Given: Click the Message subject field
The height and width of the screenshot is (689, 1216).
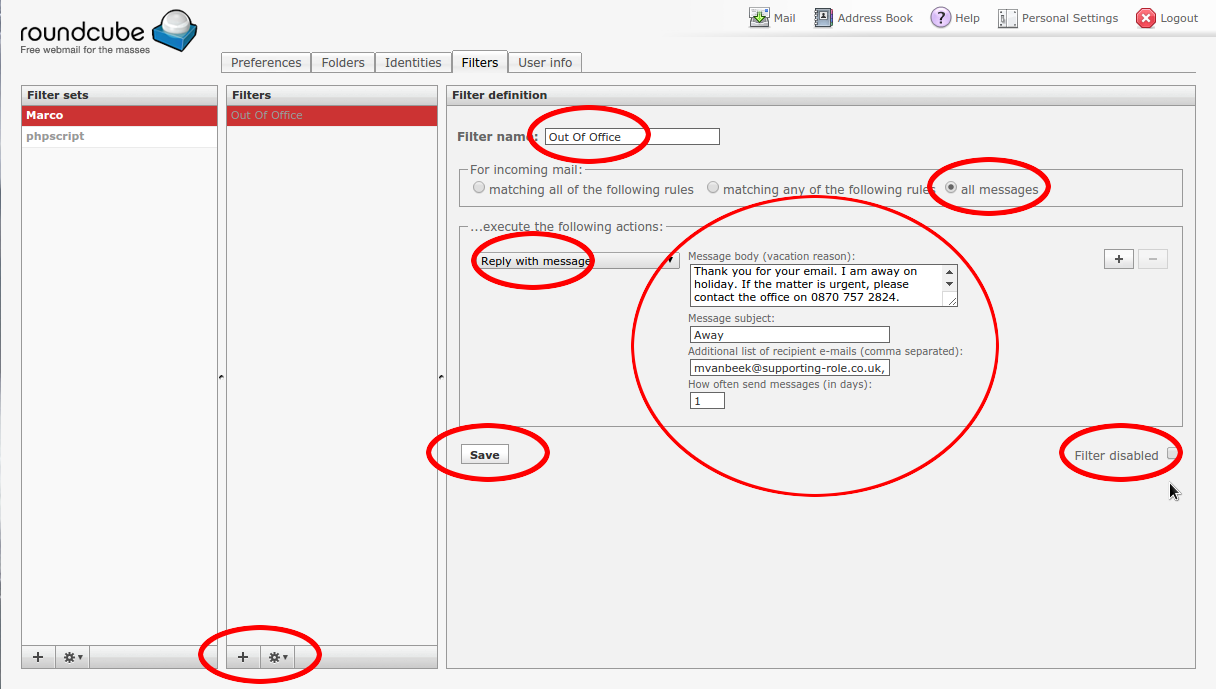Looking at the screenshot, I should [x=788, y=335].
